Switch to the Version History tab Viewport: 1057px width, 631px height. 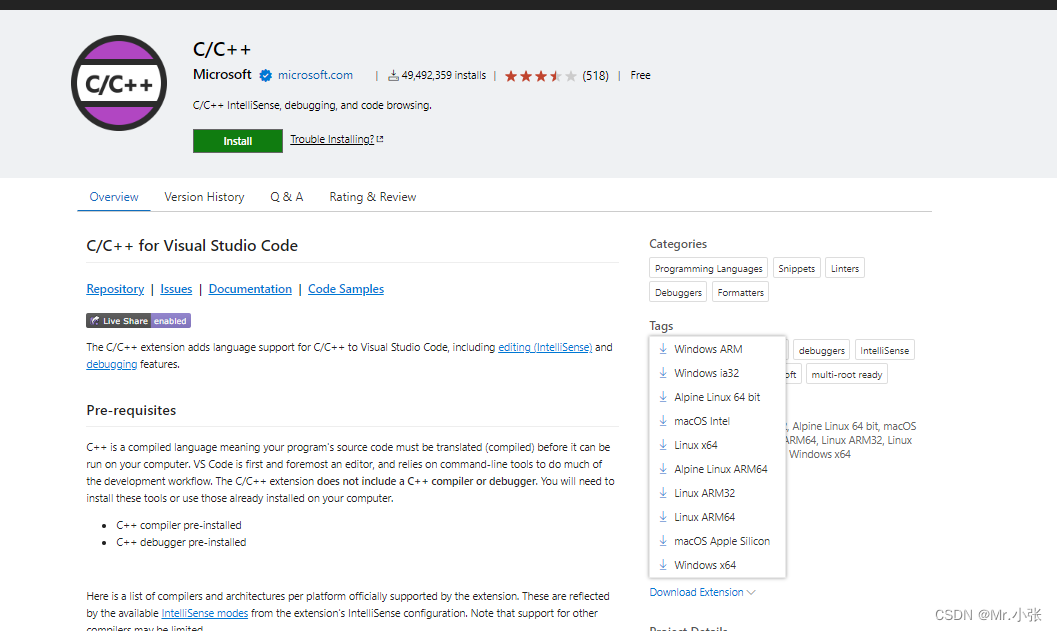pyautogui.click(x=204, y=197)
